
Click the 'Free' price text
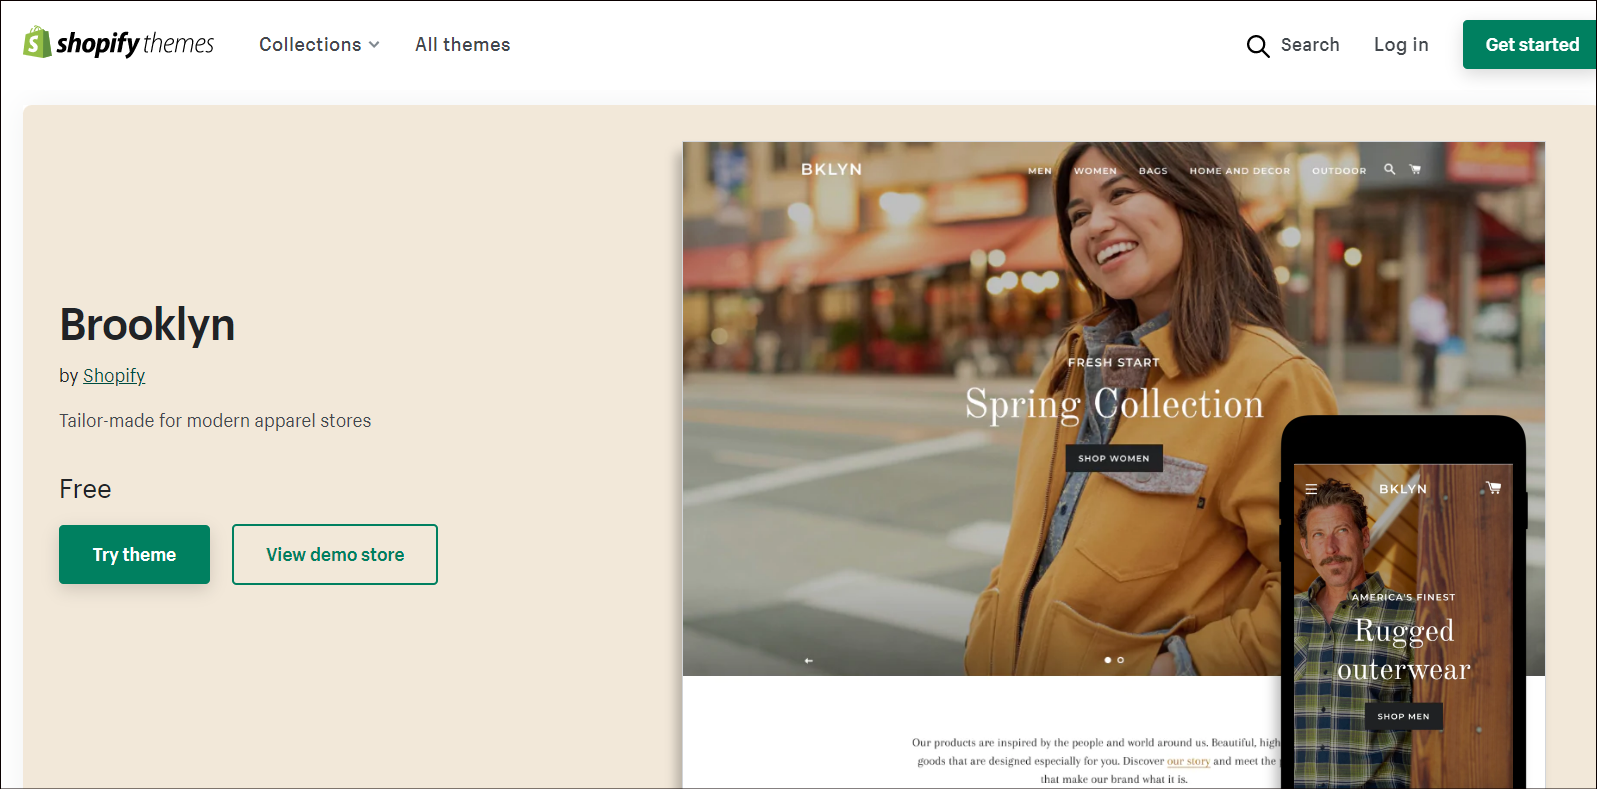(85, 489)
